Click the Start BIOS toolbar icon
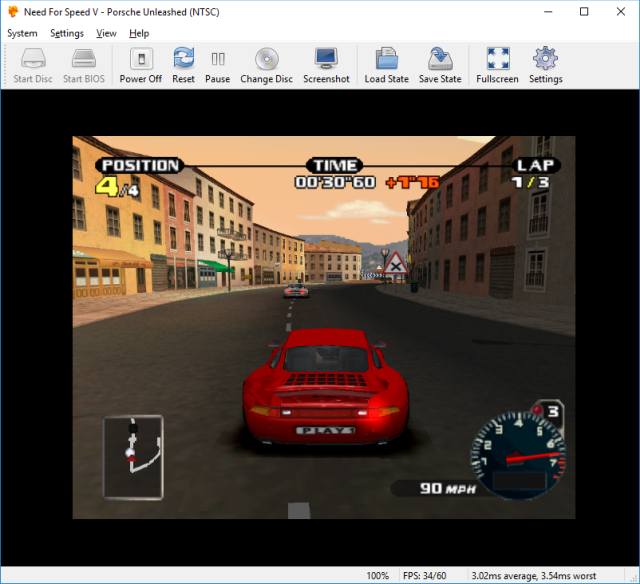Viewport: 640px width, 584px height. [83, 65]
